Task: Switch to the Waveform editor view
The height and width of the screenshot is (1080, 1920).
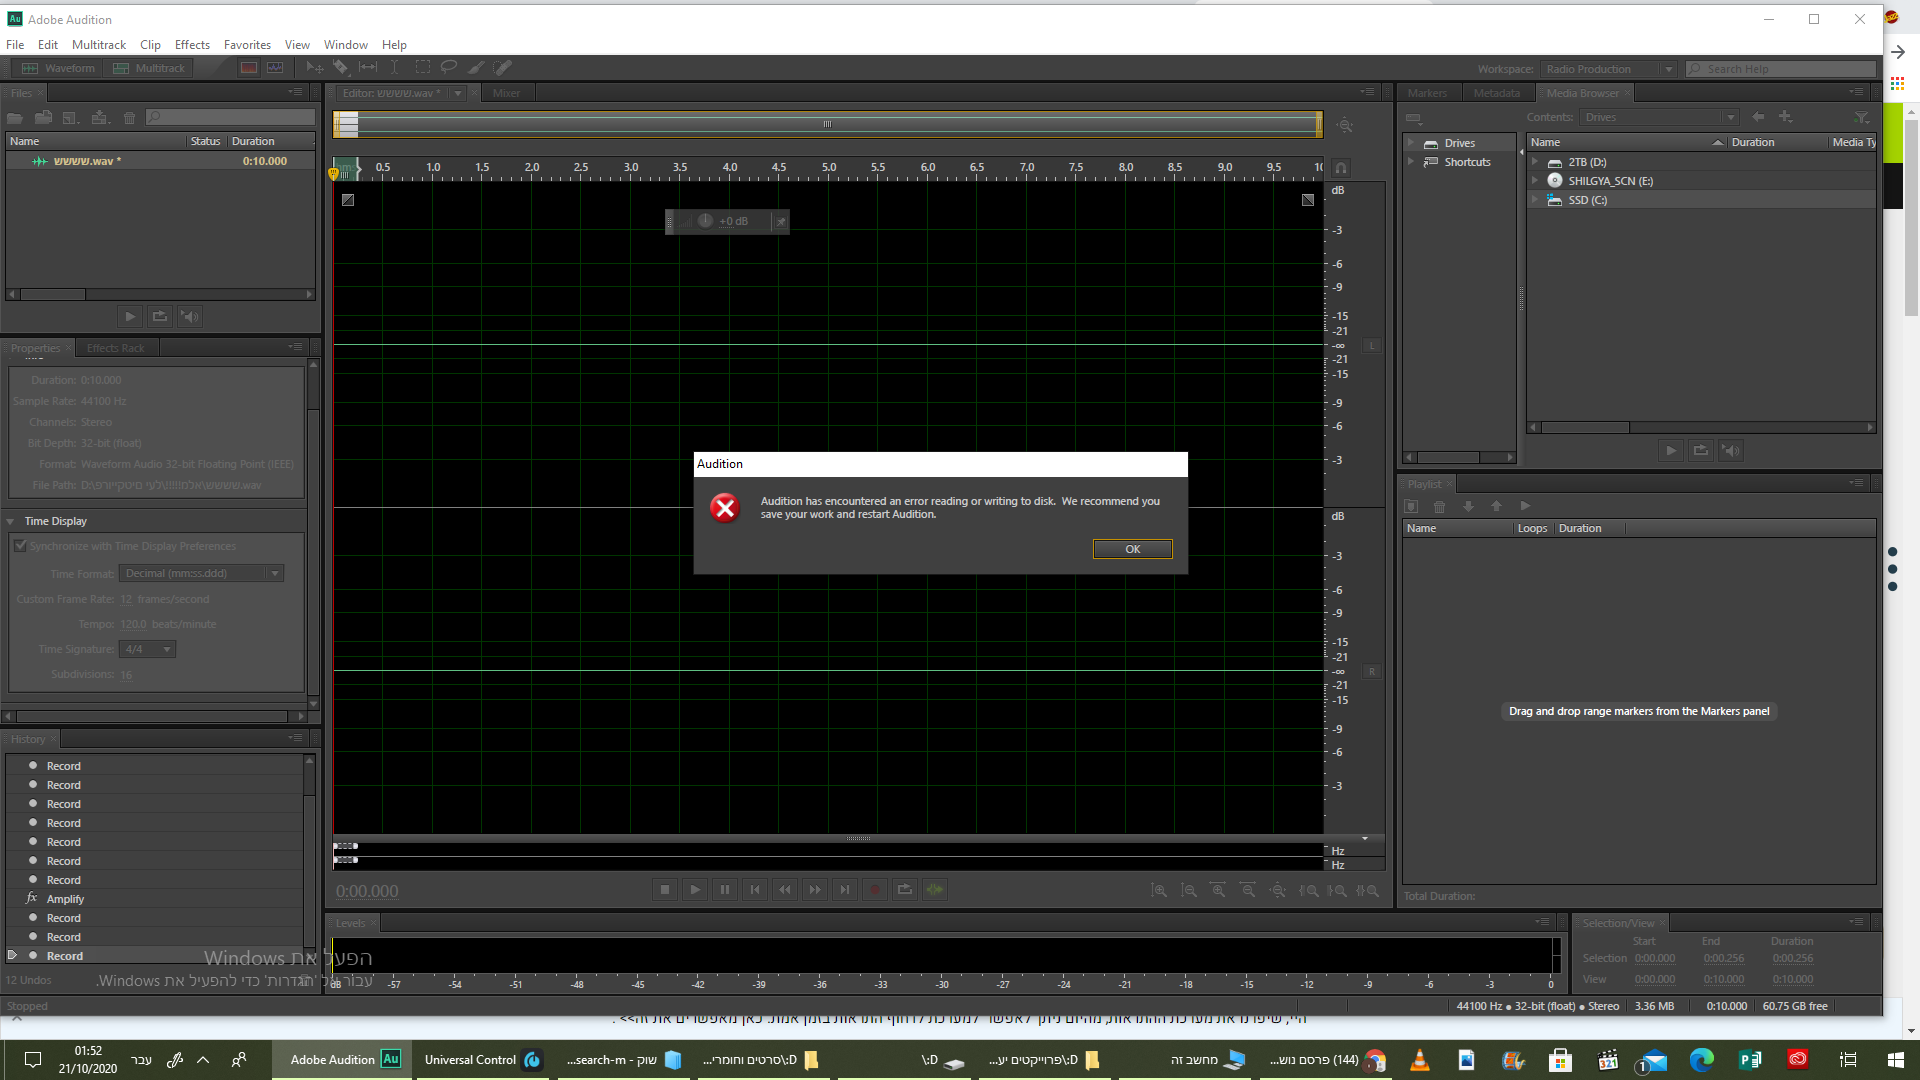Action: [58, 68]
